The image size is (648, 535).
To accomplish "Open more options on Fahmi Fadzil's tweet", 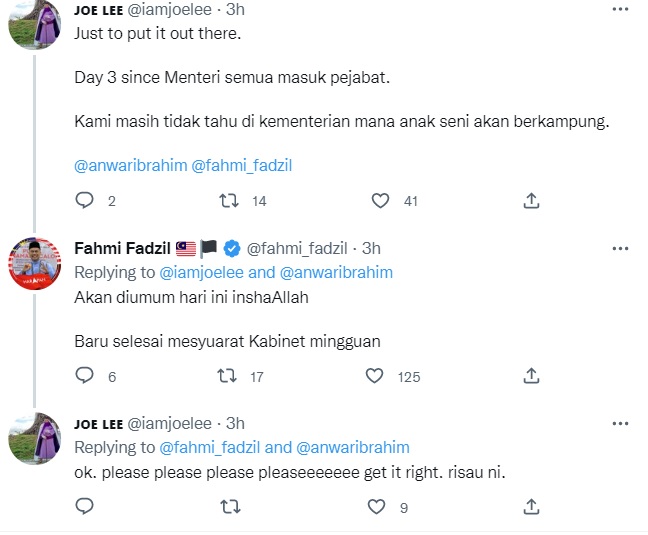I will (620, 247).
